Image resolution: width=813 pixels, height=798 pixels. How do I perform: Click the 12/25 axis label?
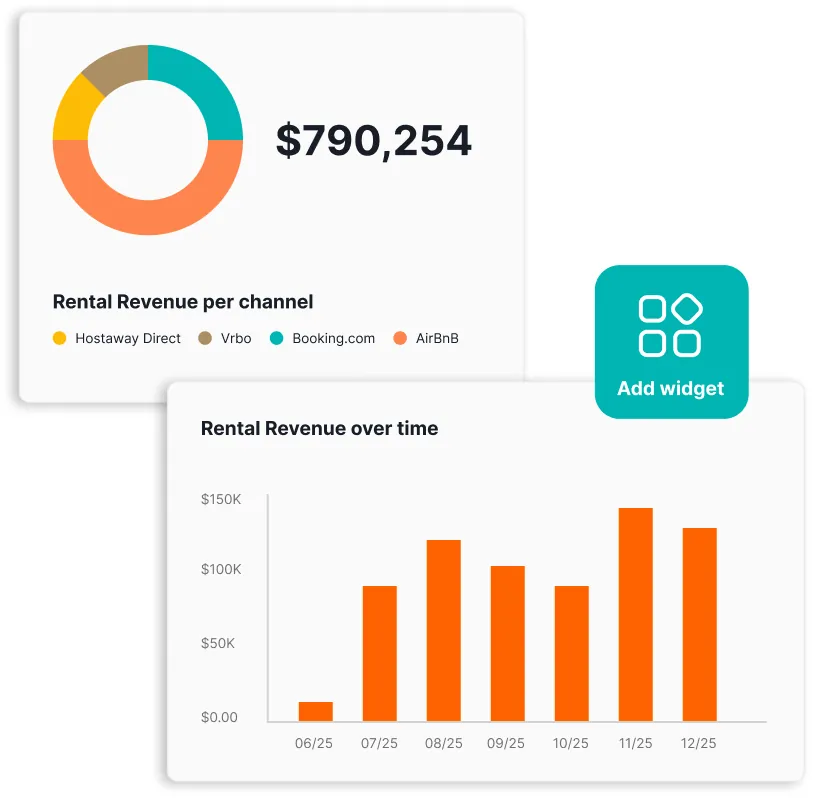[698, 743]
